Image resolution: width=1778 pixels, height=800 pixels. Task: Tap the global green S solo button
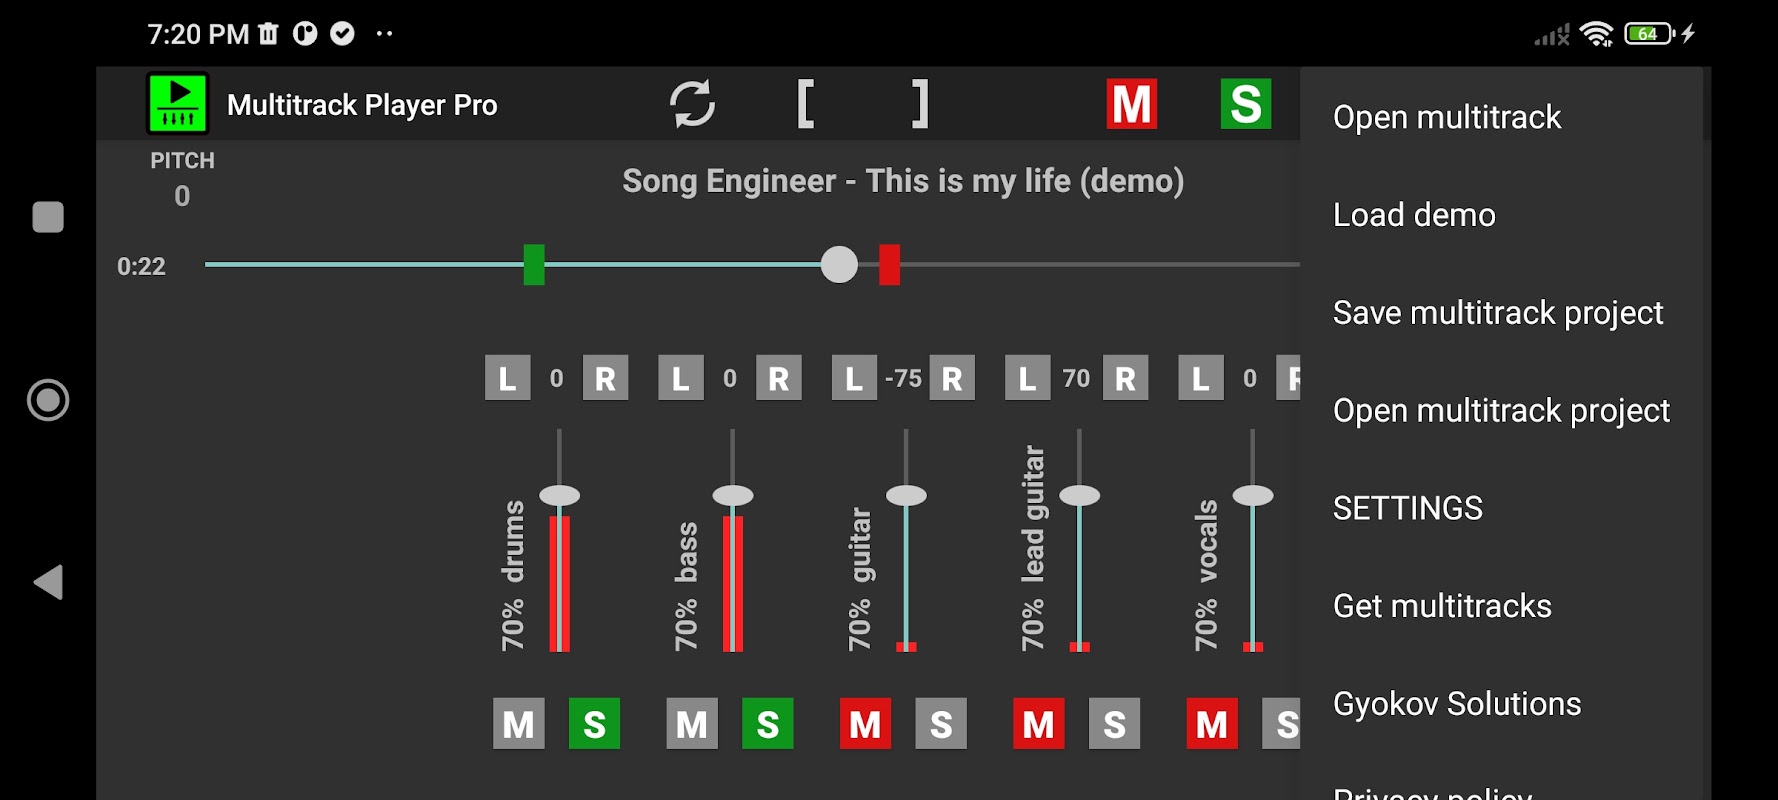click(1246, 104)
